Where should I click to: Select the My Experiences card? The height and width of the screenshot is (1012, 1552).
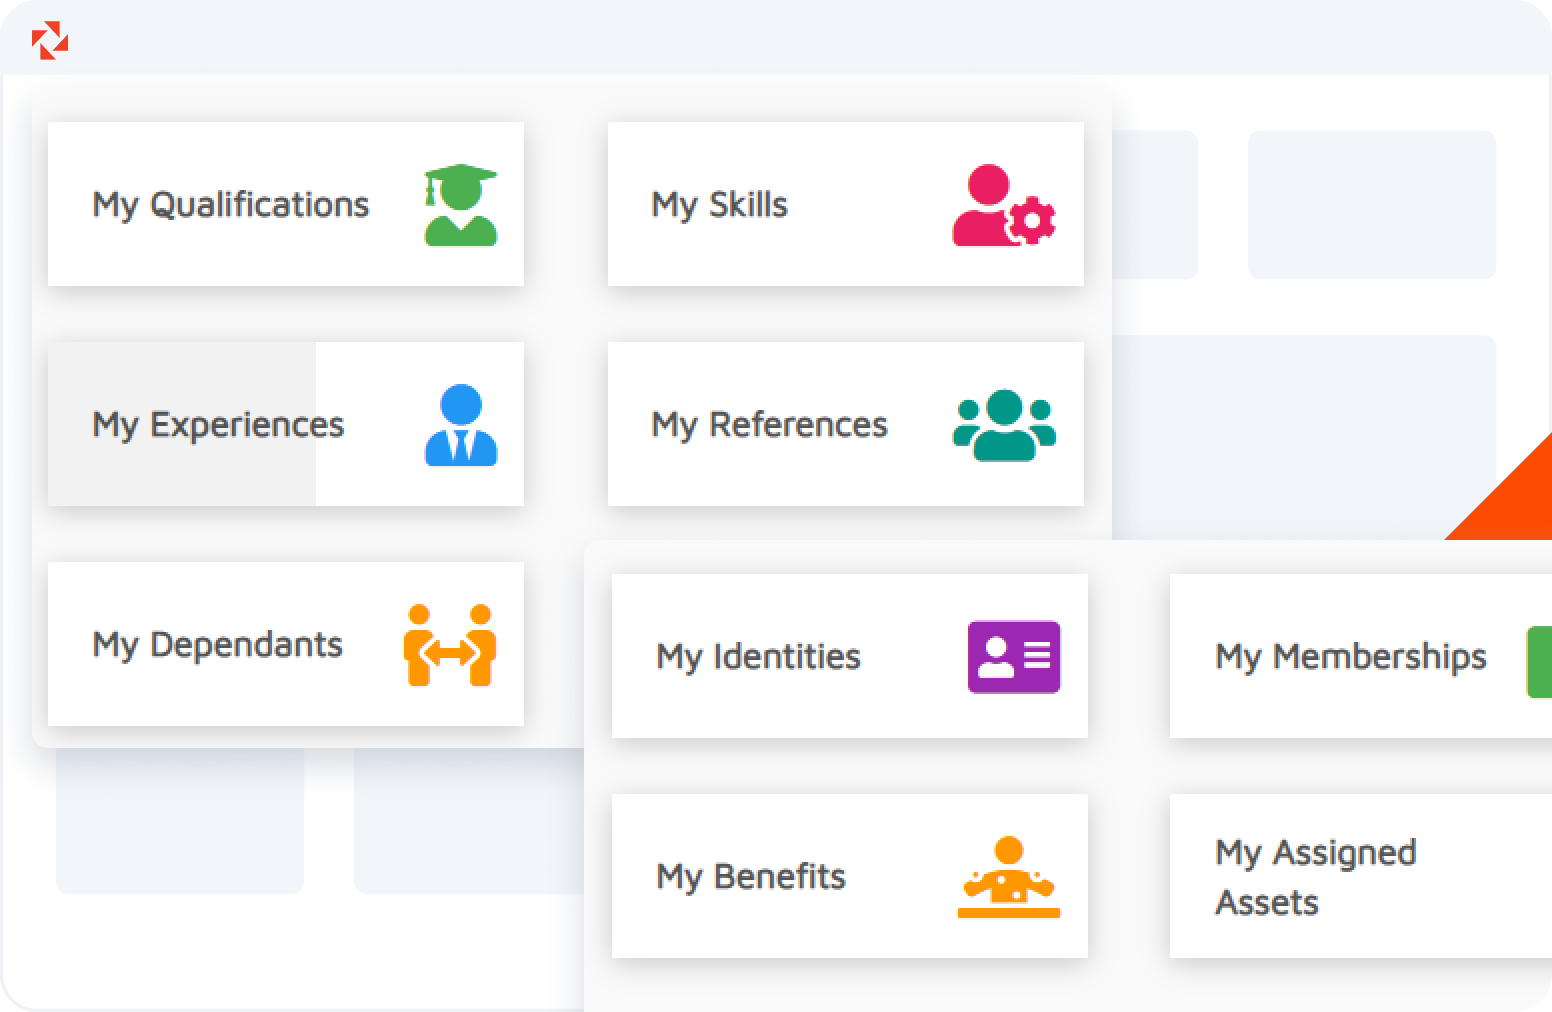[285, 424]
